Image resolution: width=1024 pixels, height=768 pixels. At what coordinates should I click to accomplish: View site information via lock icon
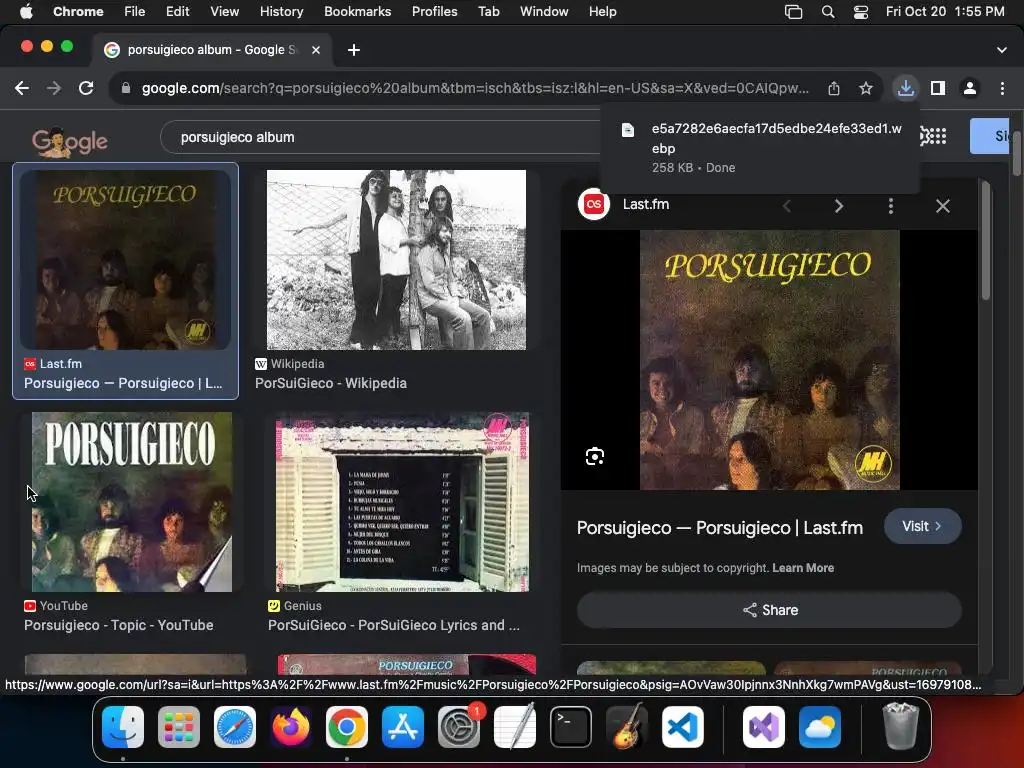click(x=126, y=88)
